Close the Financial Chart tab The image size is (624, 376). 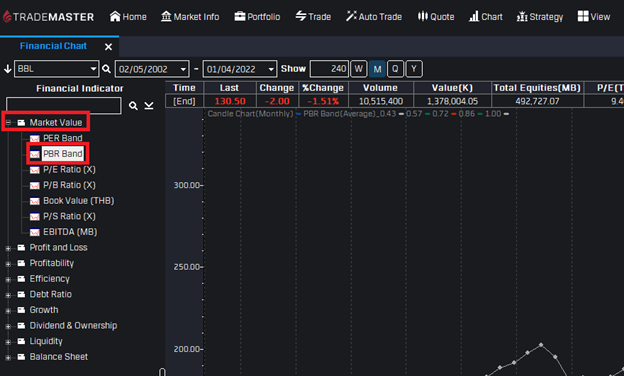(x=108, y=47)
